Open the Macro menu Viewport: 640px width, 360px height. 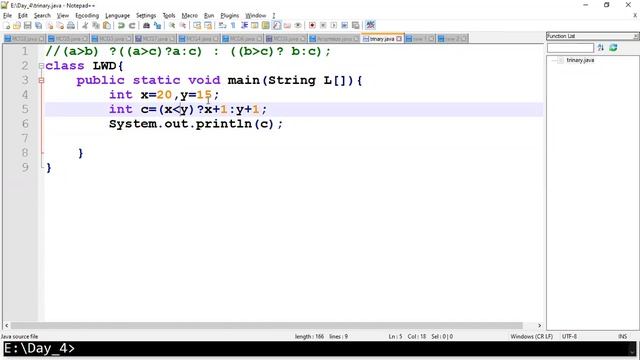[x=189, y=16]
